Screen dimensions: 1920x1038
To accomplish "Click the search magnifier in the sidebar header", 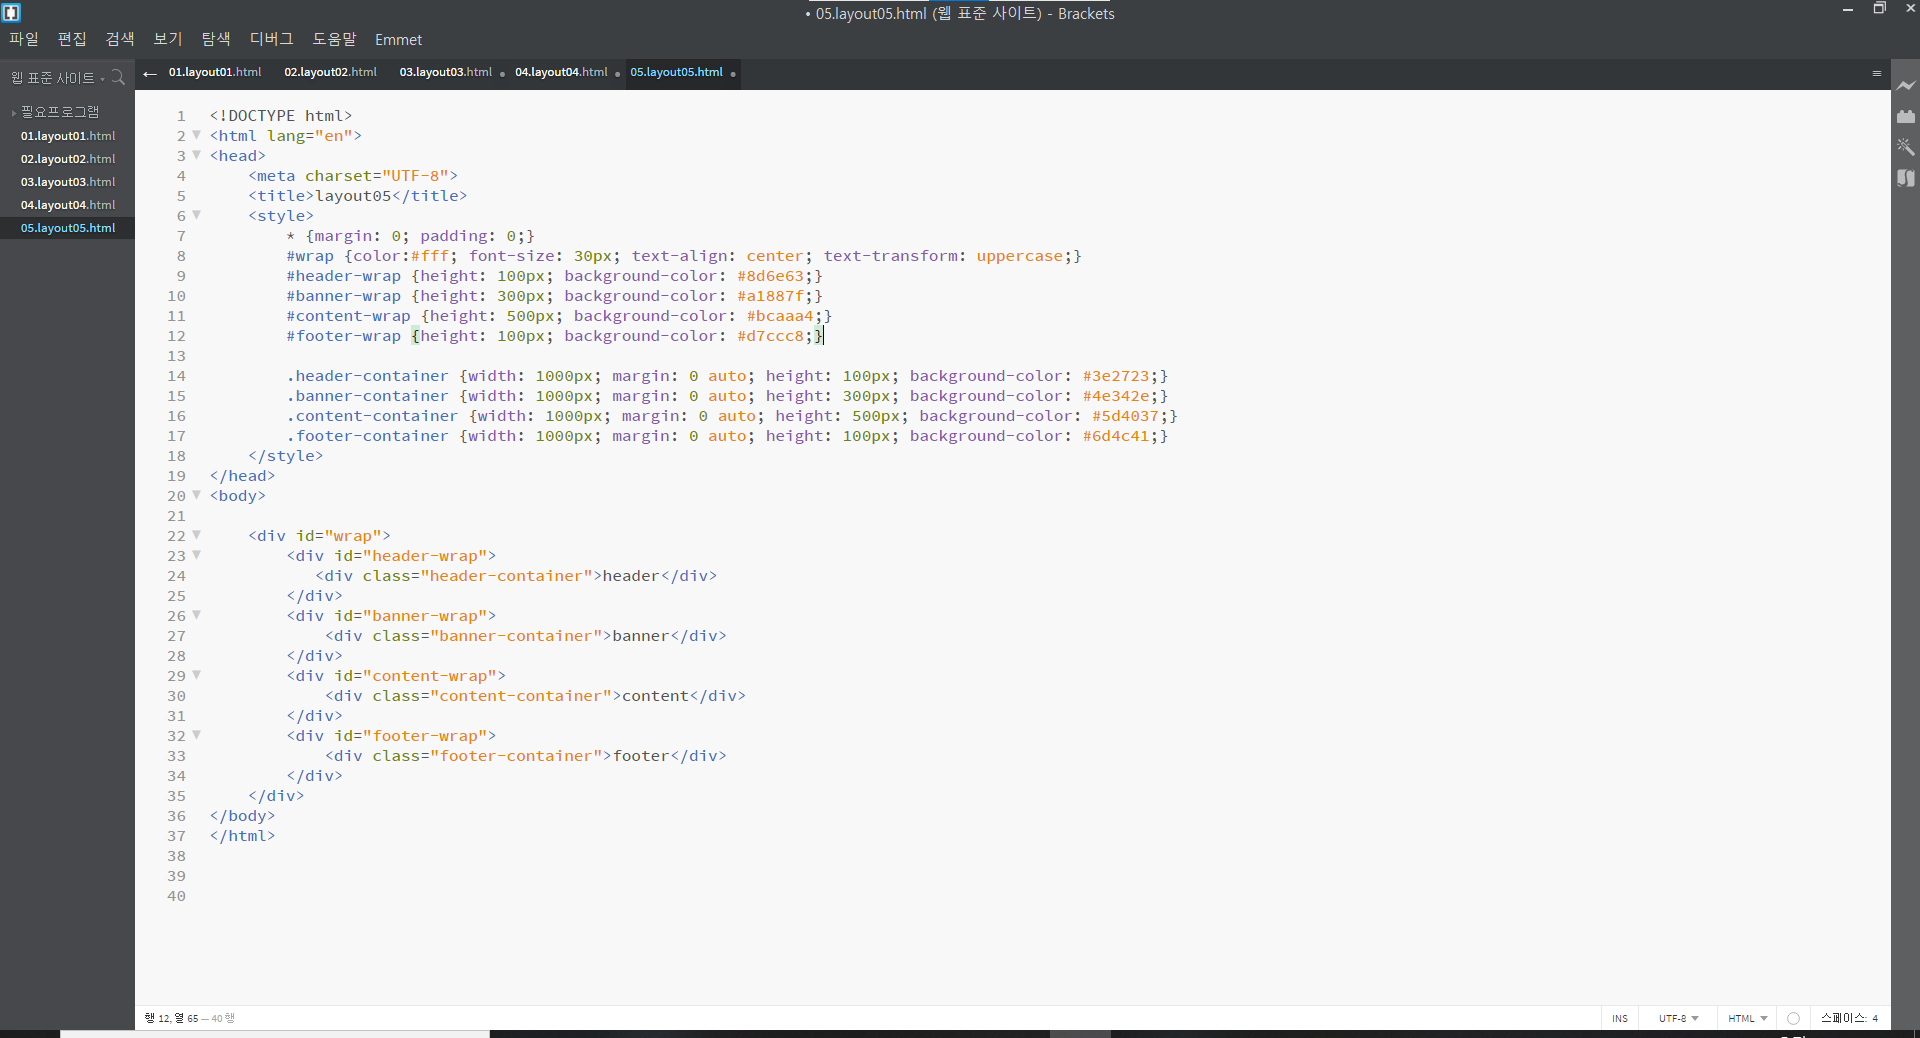I will click(x=118, y=77).
